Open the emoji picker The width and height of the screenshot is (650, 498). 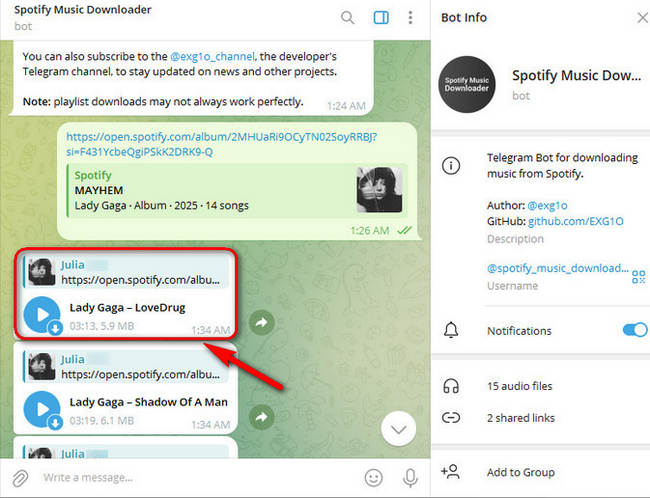coord(374,478)
